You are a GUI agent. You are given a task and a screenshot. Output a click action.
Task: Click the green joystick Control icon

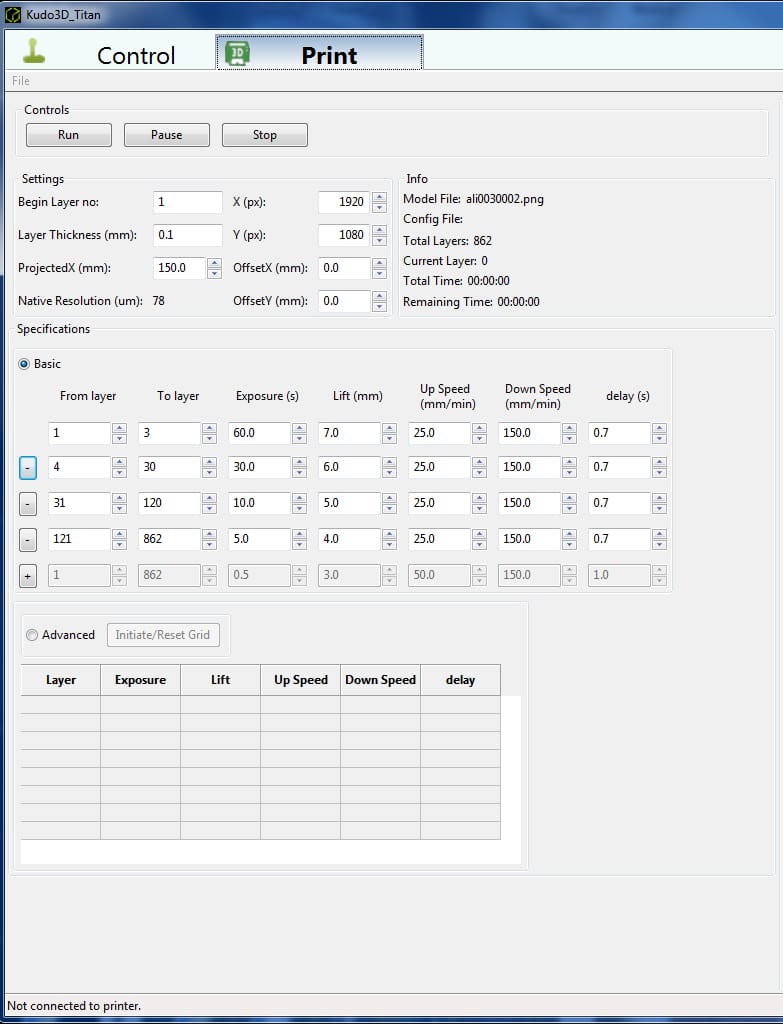click(x=35, y=52)
